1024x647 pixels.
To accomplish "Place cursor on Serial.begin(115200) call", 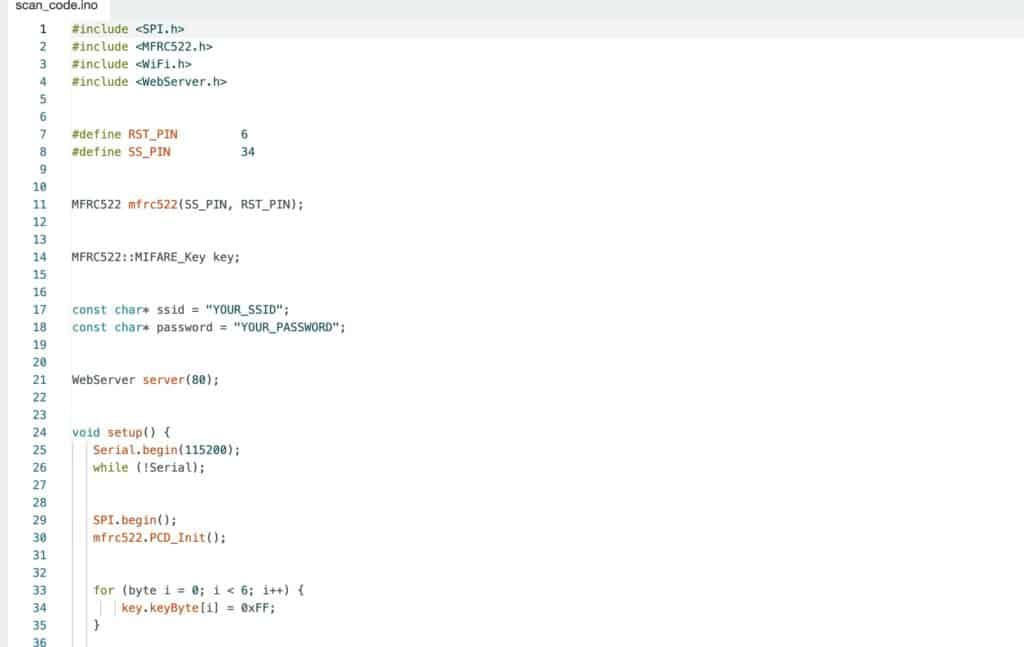I will (x=166, y=450).
